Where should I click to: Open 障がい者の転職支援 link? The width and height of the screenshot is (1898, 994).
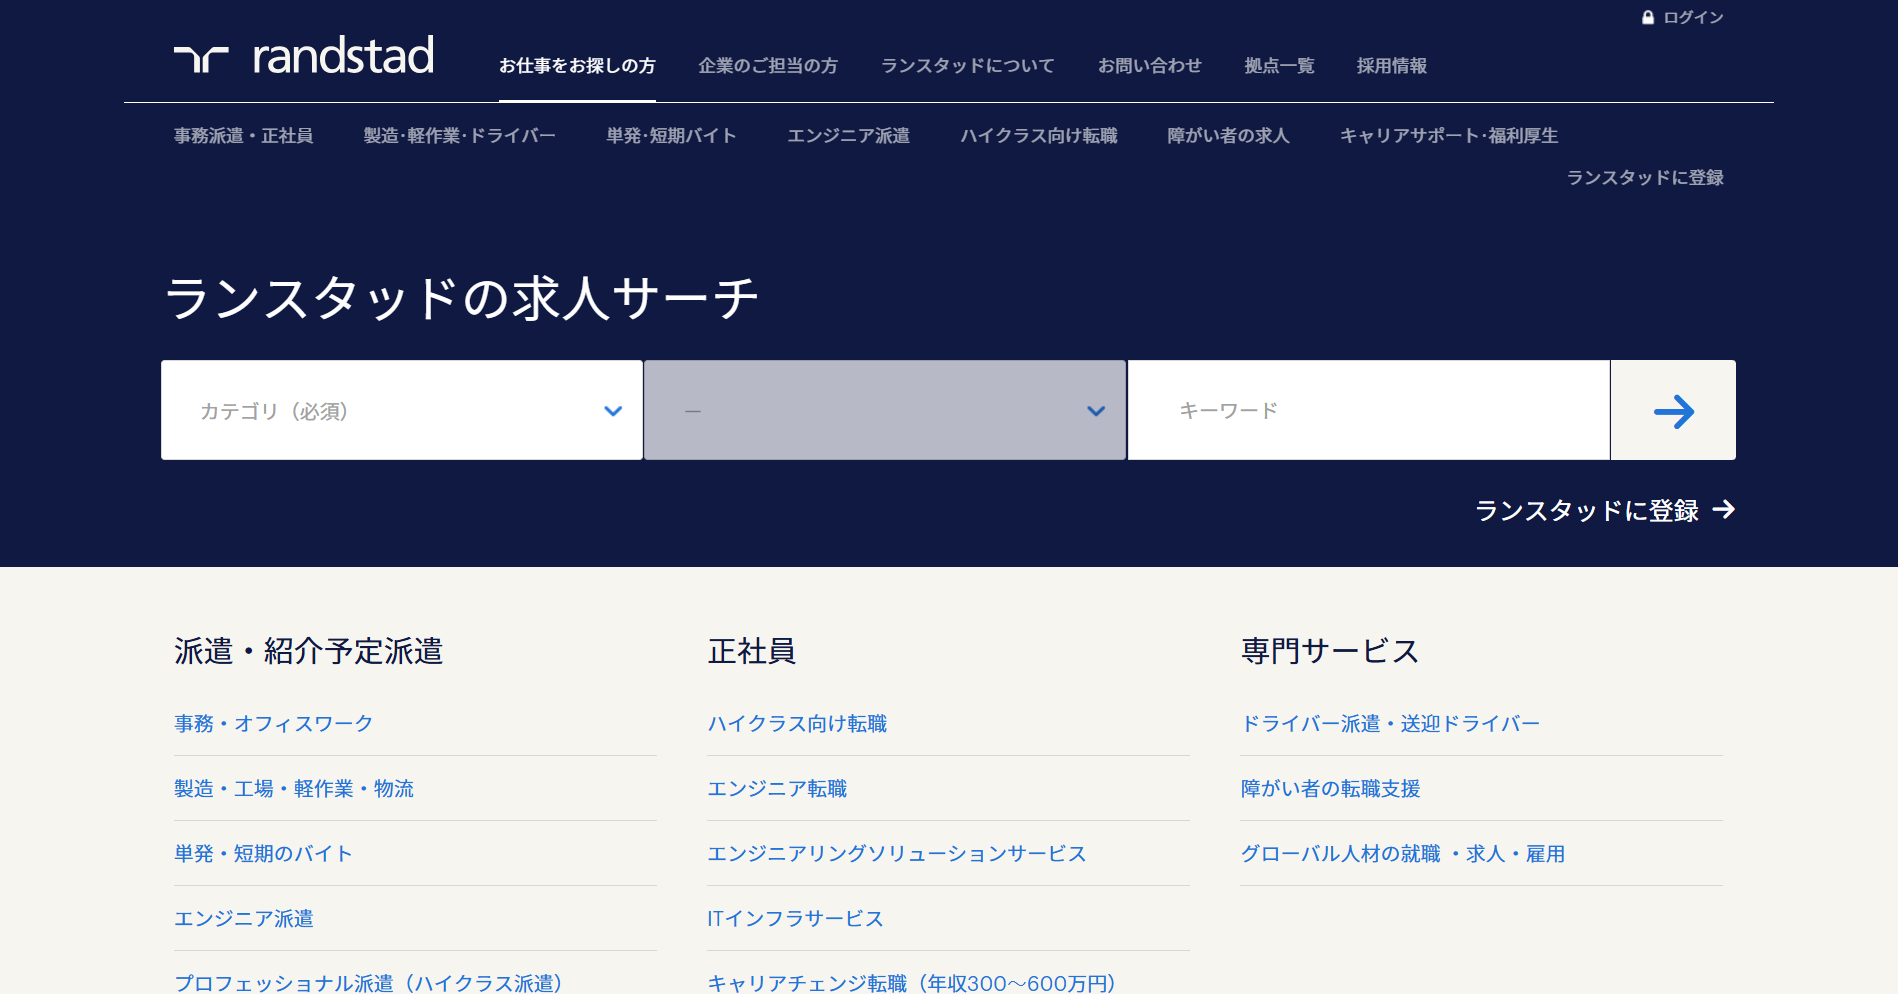point(1330,788)
